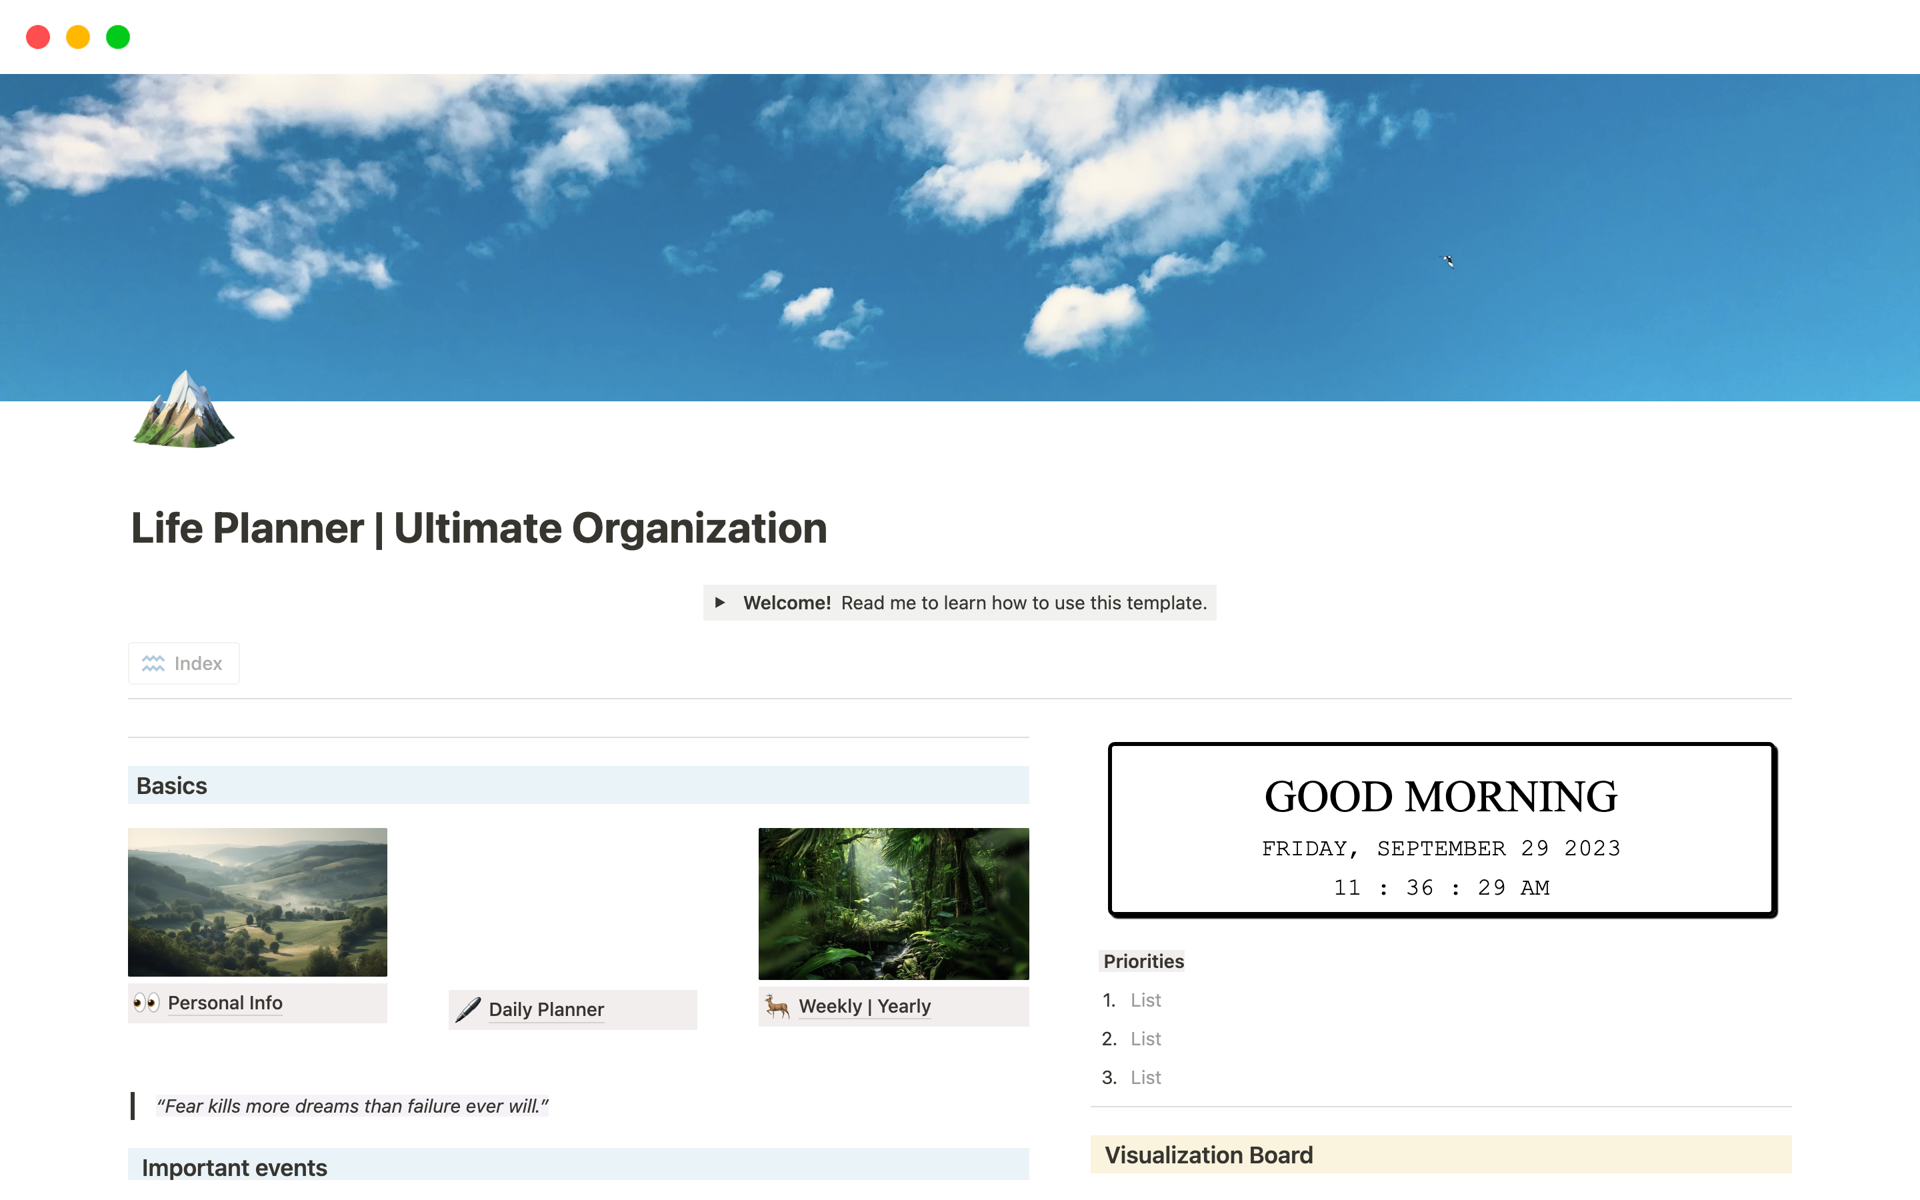Click the mountain page icon
The image size is (1920, 1200).
(x=183, y=410)
